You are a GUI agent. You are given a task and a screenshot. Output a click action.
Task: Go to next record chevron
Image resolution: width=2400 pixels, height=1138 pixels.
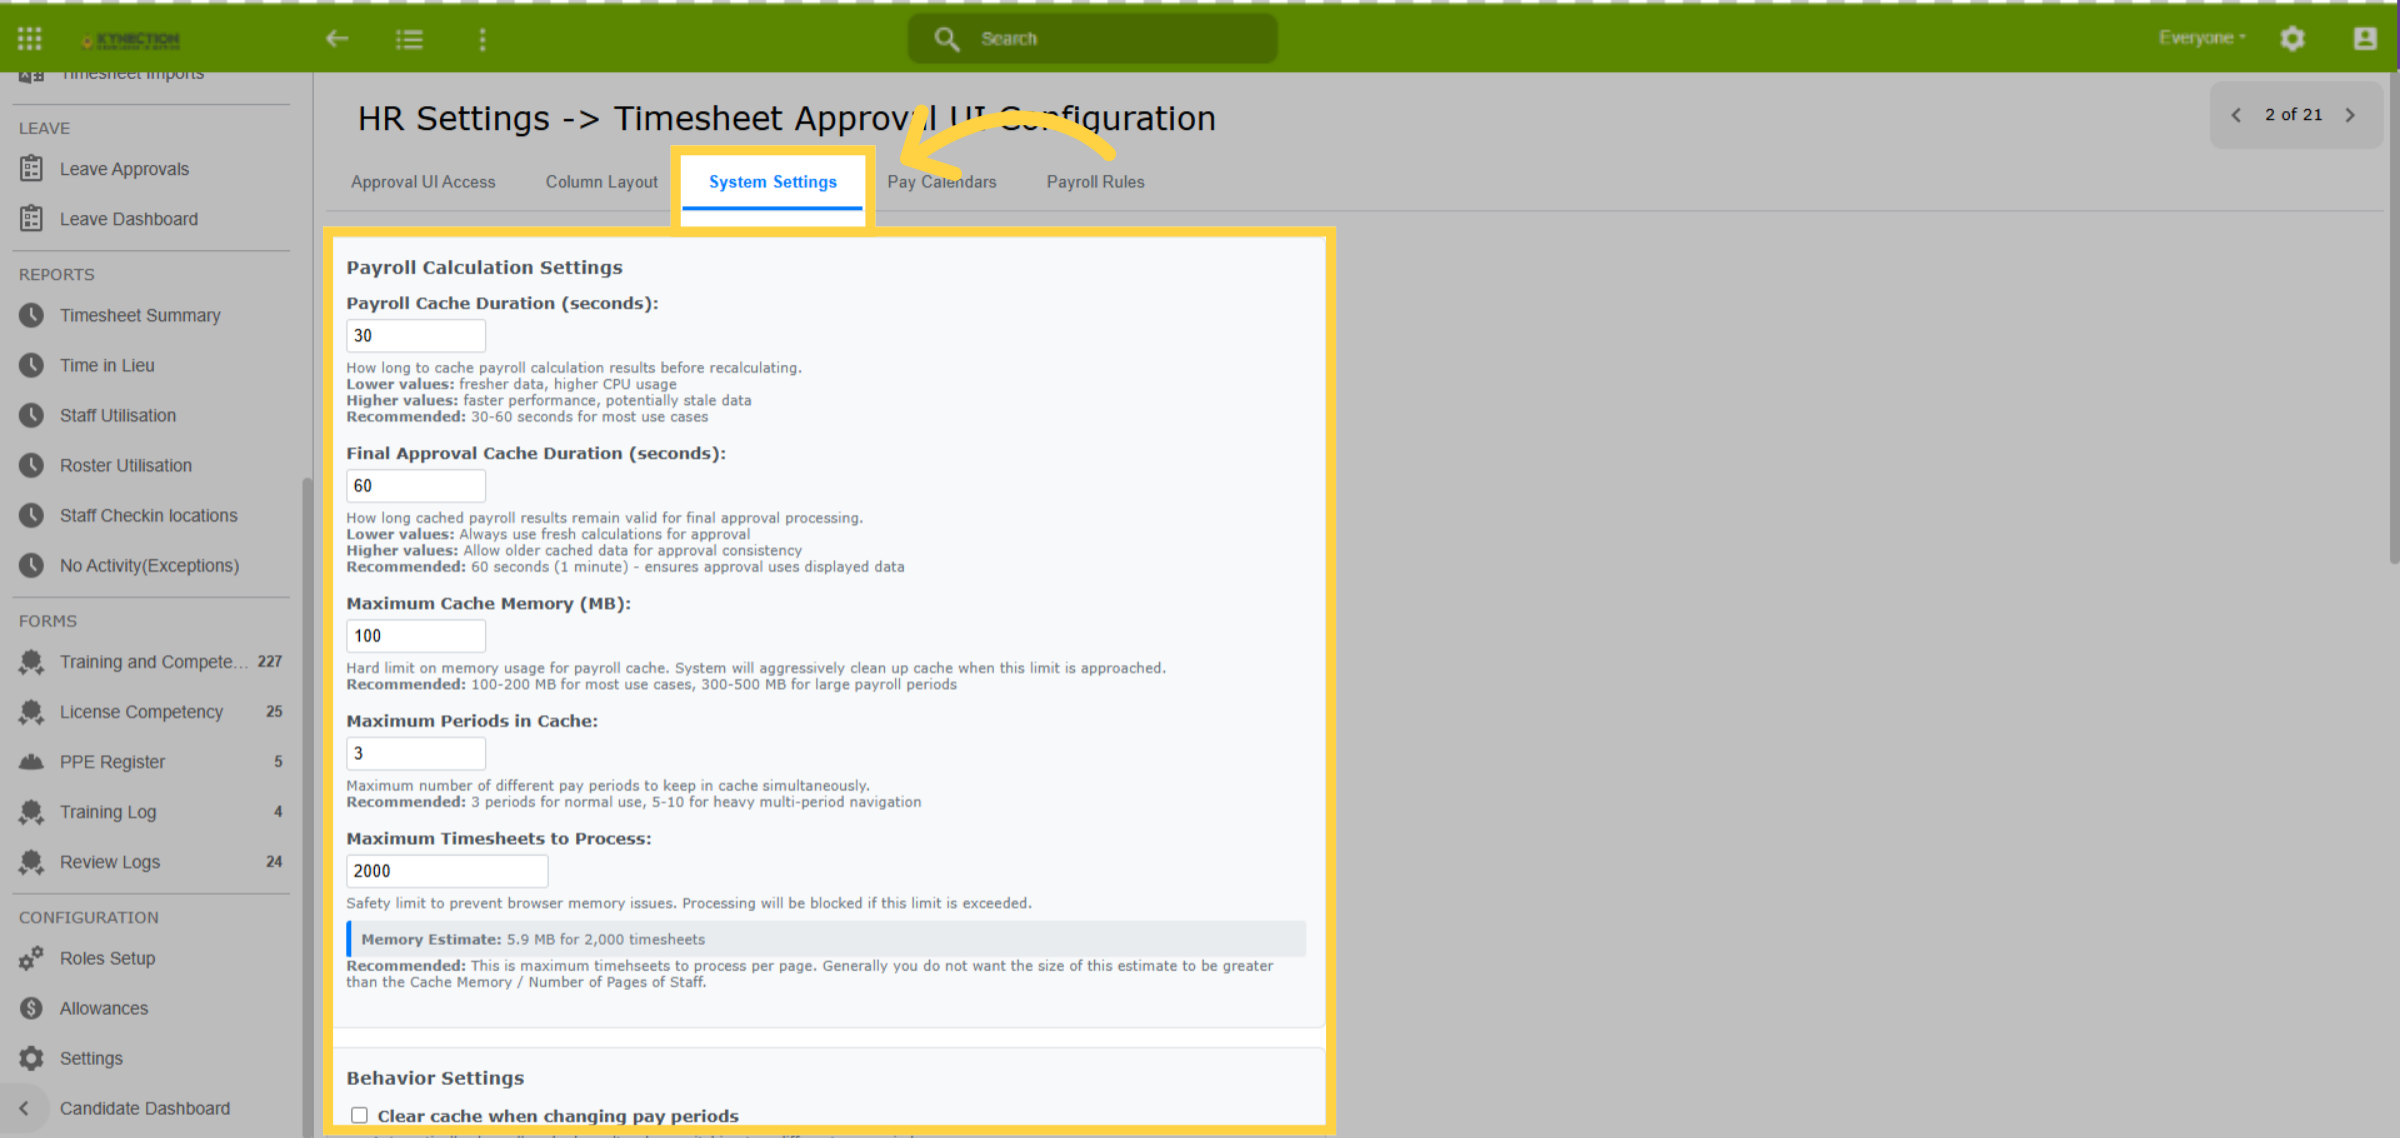2351,115
